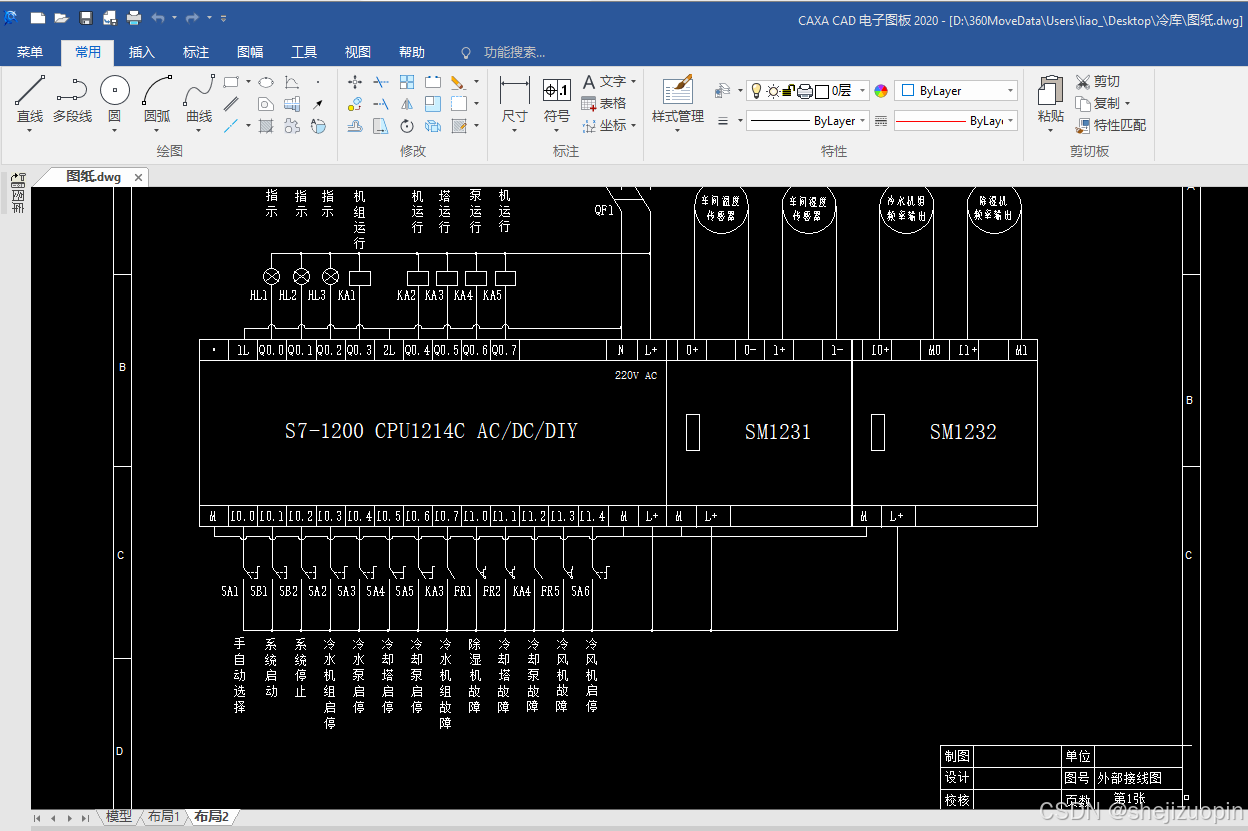The height and width of the screenshot is (831, 1248).
Task: Click the ByLayer white color swatch box
Action: tap(908, 91)
